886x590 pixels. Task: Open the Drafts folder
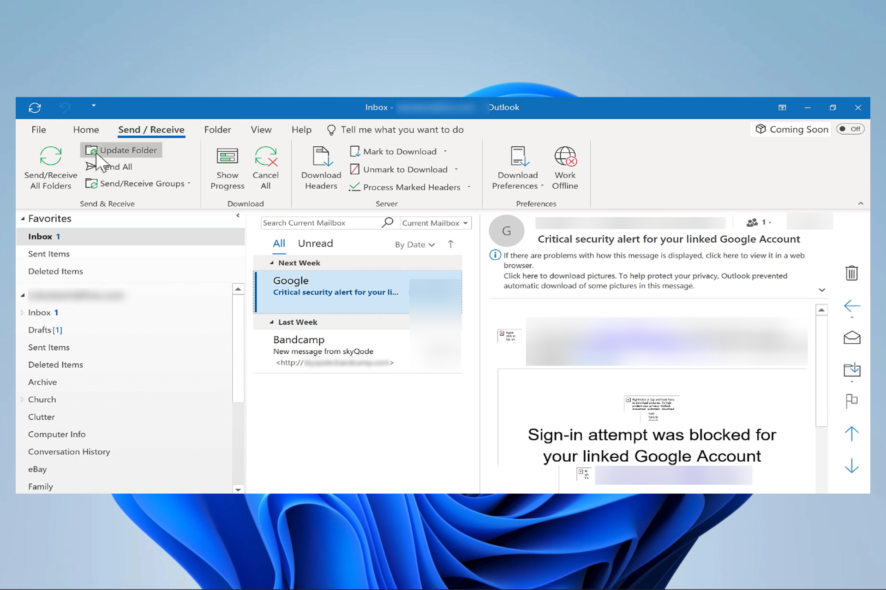[45, 330]
